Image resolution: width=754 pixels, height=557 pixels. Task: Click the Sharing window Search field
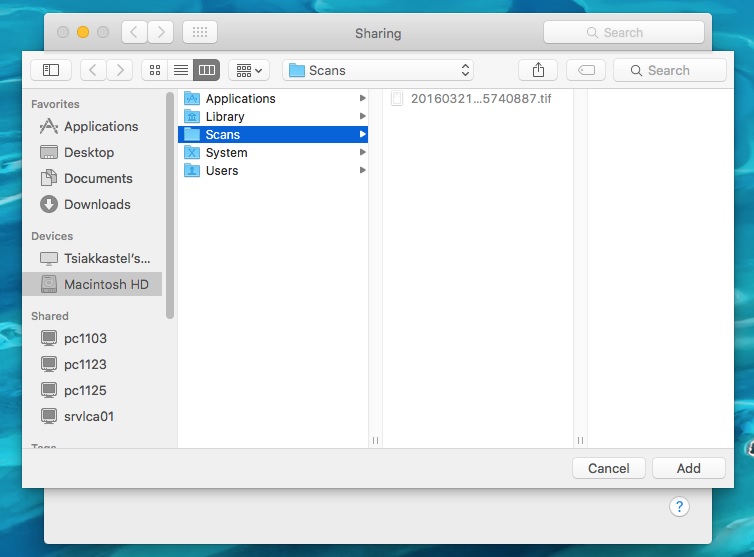624,32
